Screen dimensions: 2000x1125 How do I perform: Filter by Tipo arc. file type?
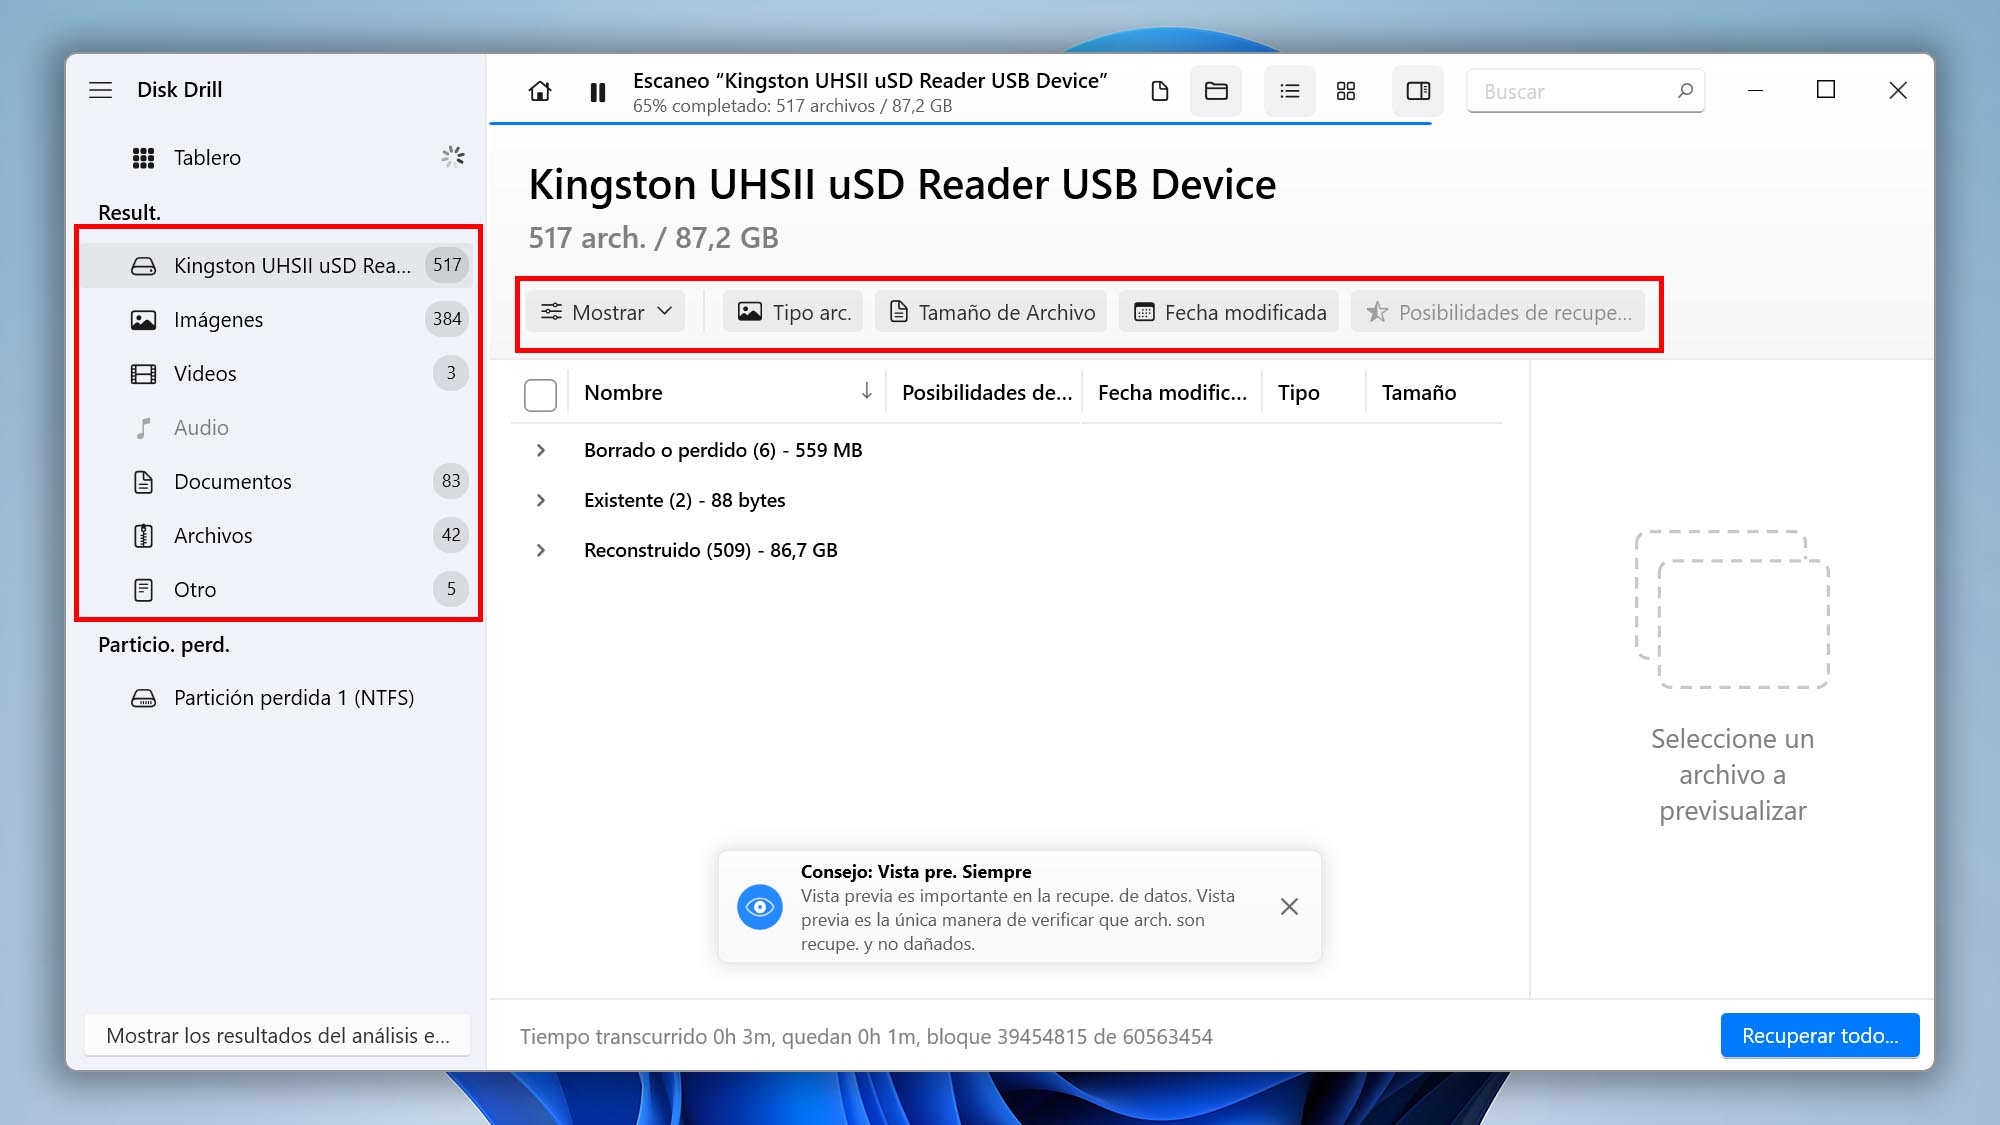coord(795,312)
